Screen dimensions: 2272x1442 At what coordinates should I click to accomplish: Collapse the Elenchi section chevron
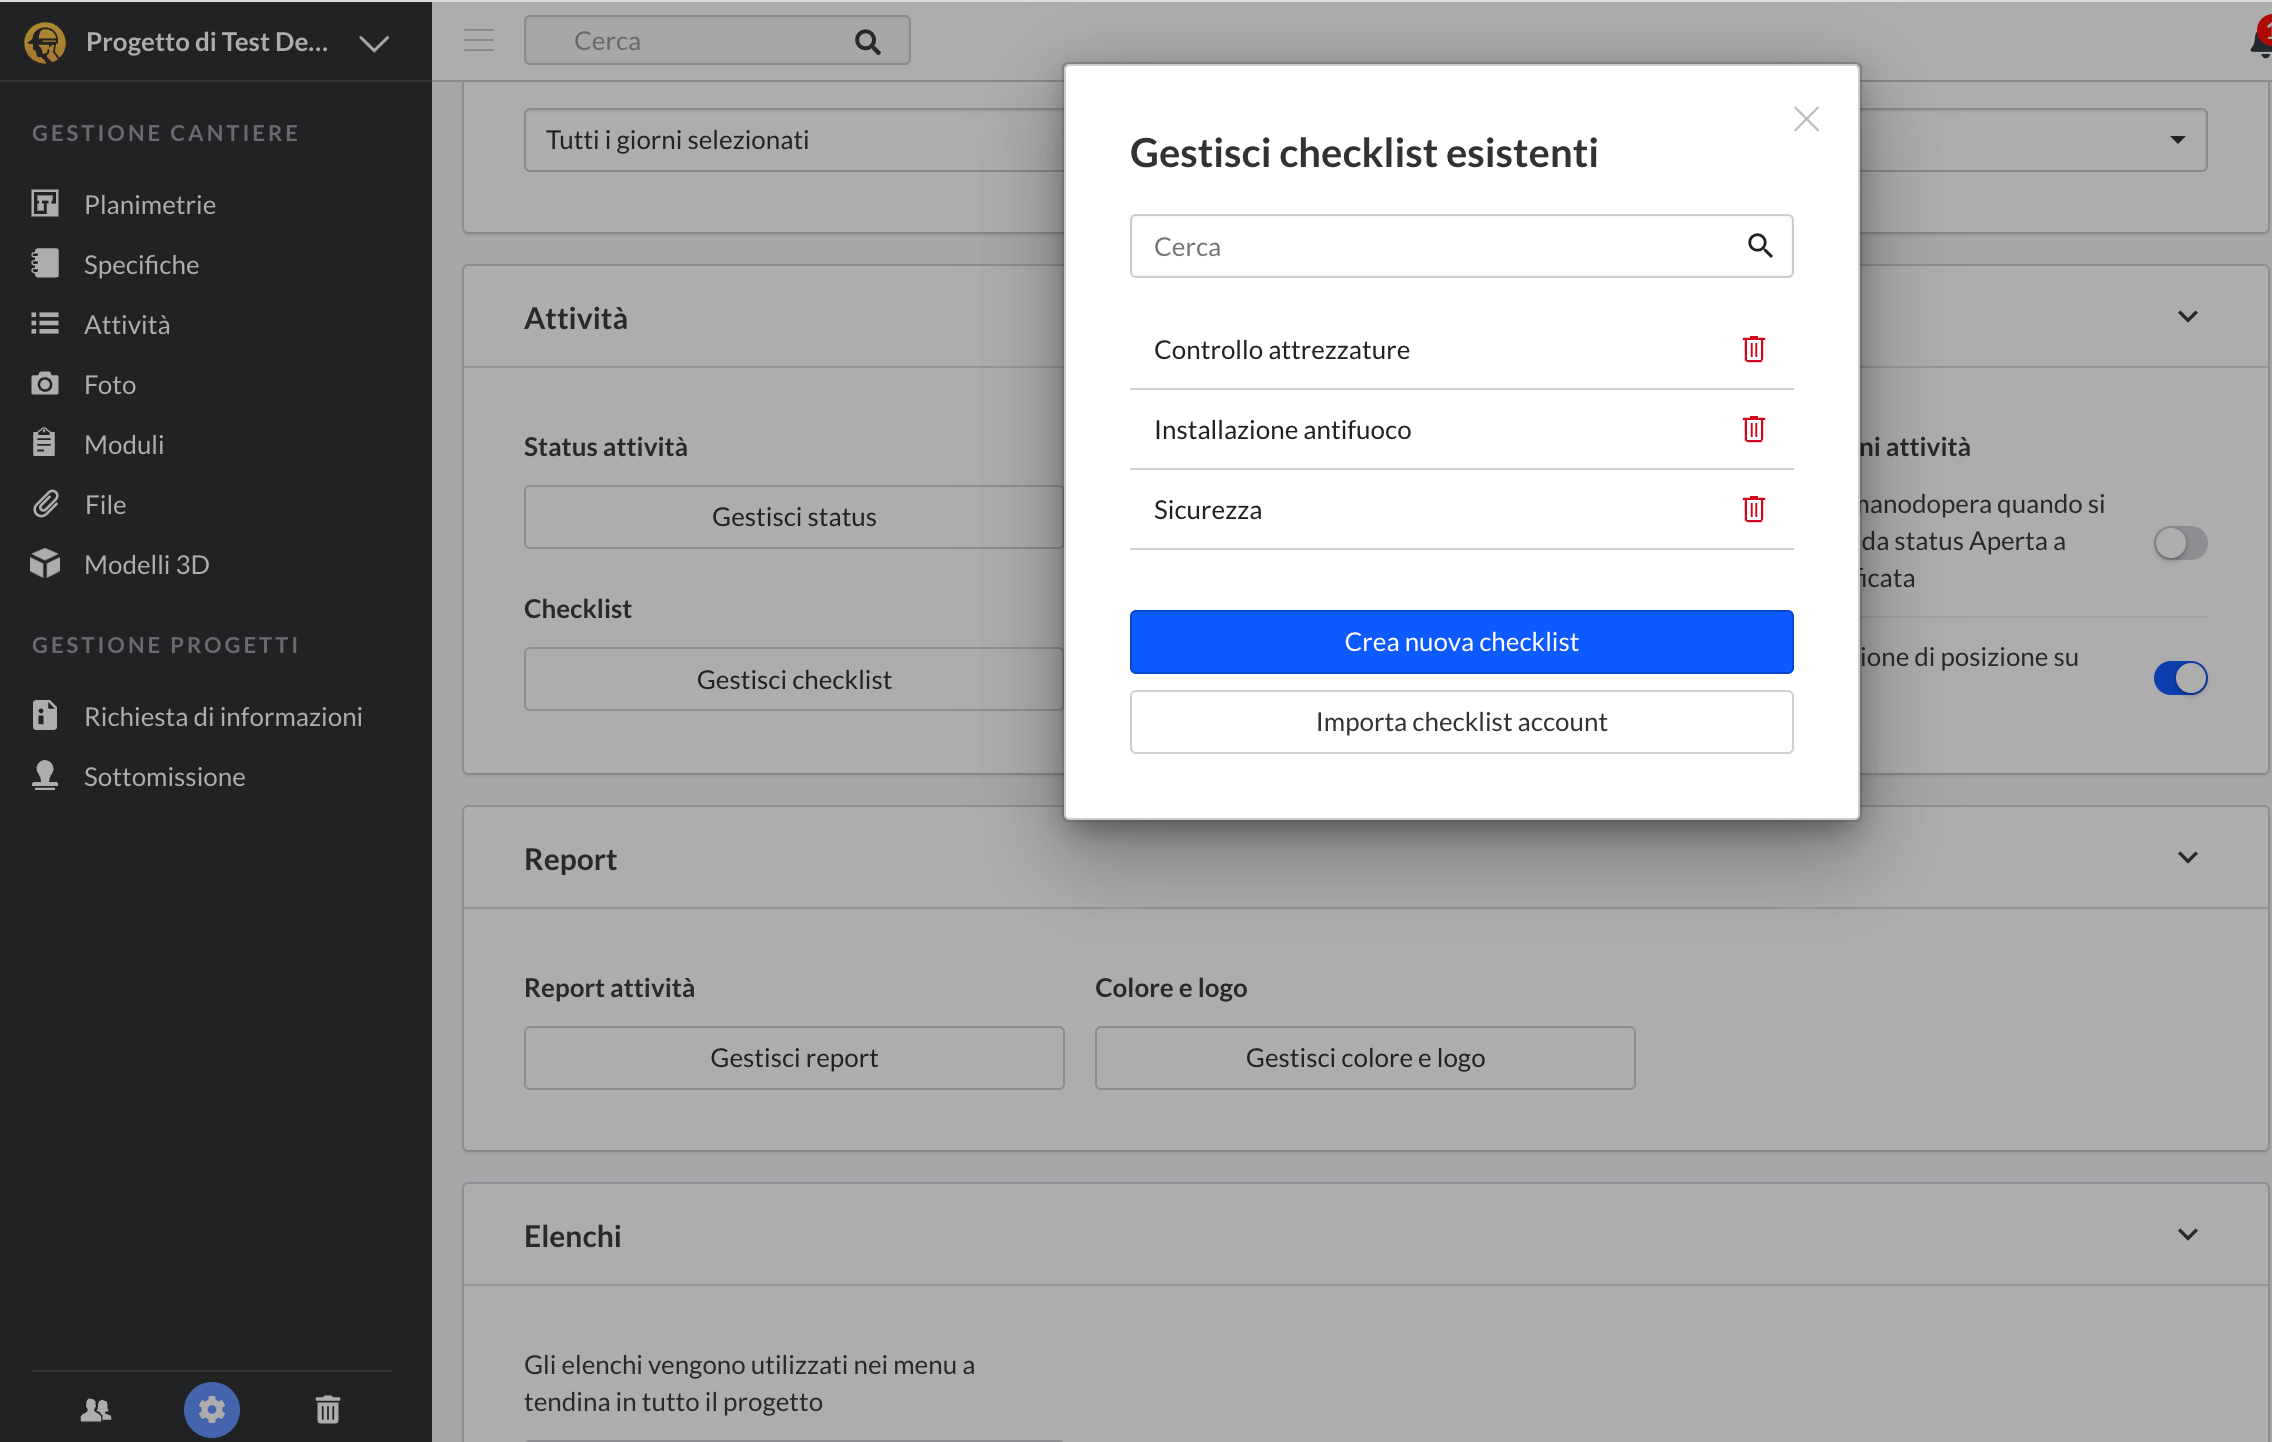click(2187, 1235)
